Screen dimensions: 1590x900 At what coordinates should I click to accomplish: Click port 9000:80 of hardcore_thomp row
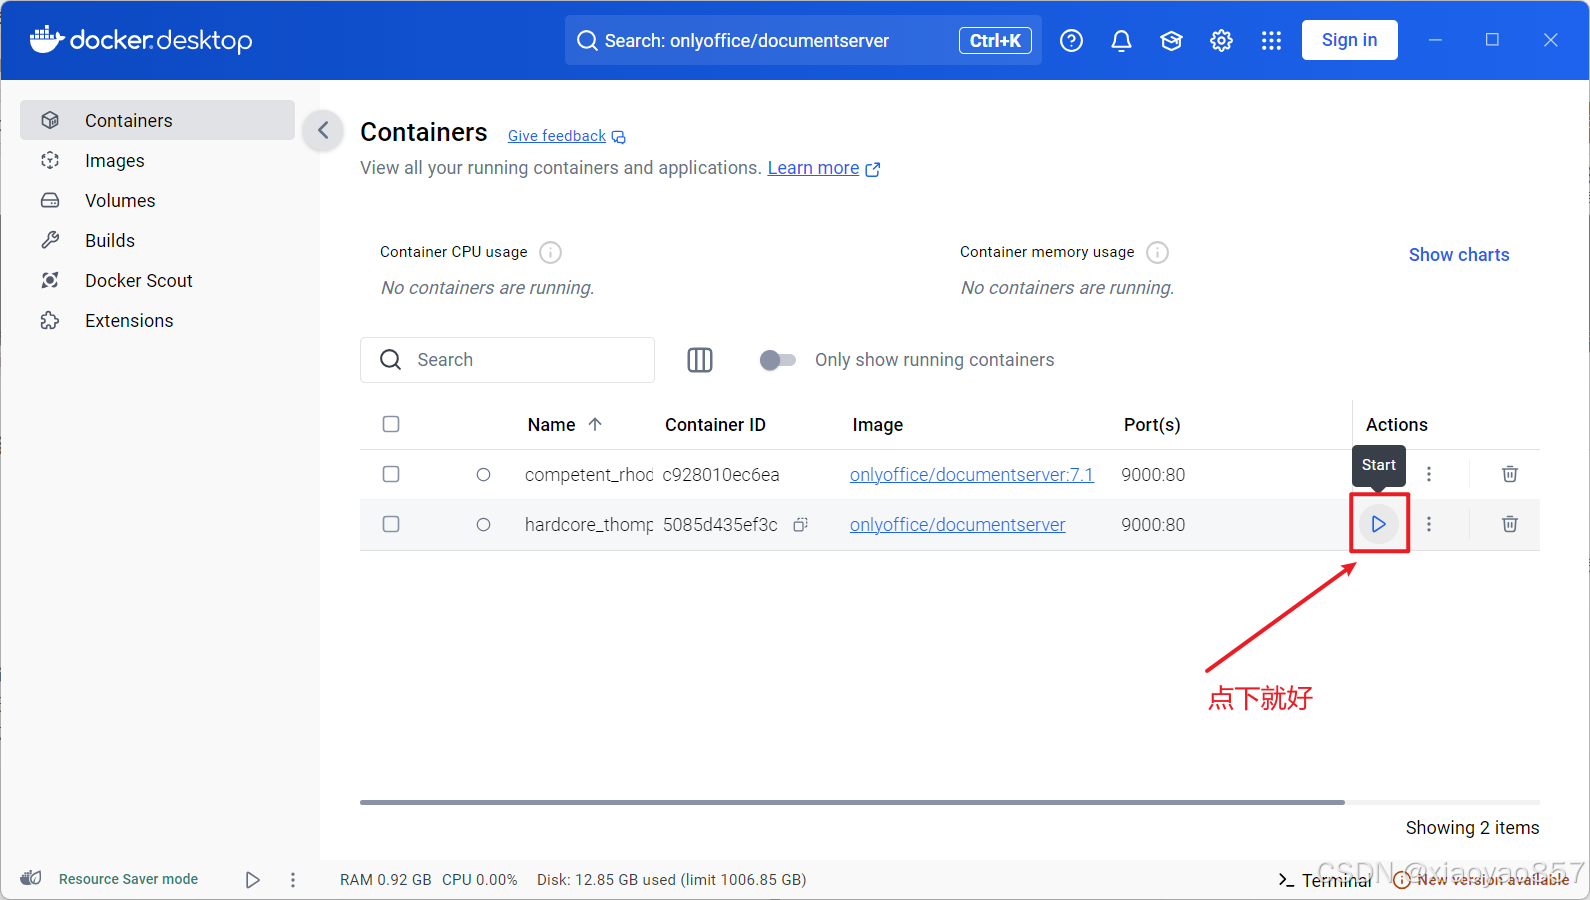pyautogui.click(x=1153, y=525)
